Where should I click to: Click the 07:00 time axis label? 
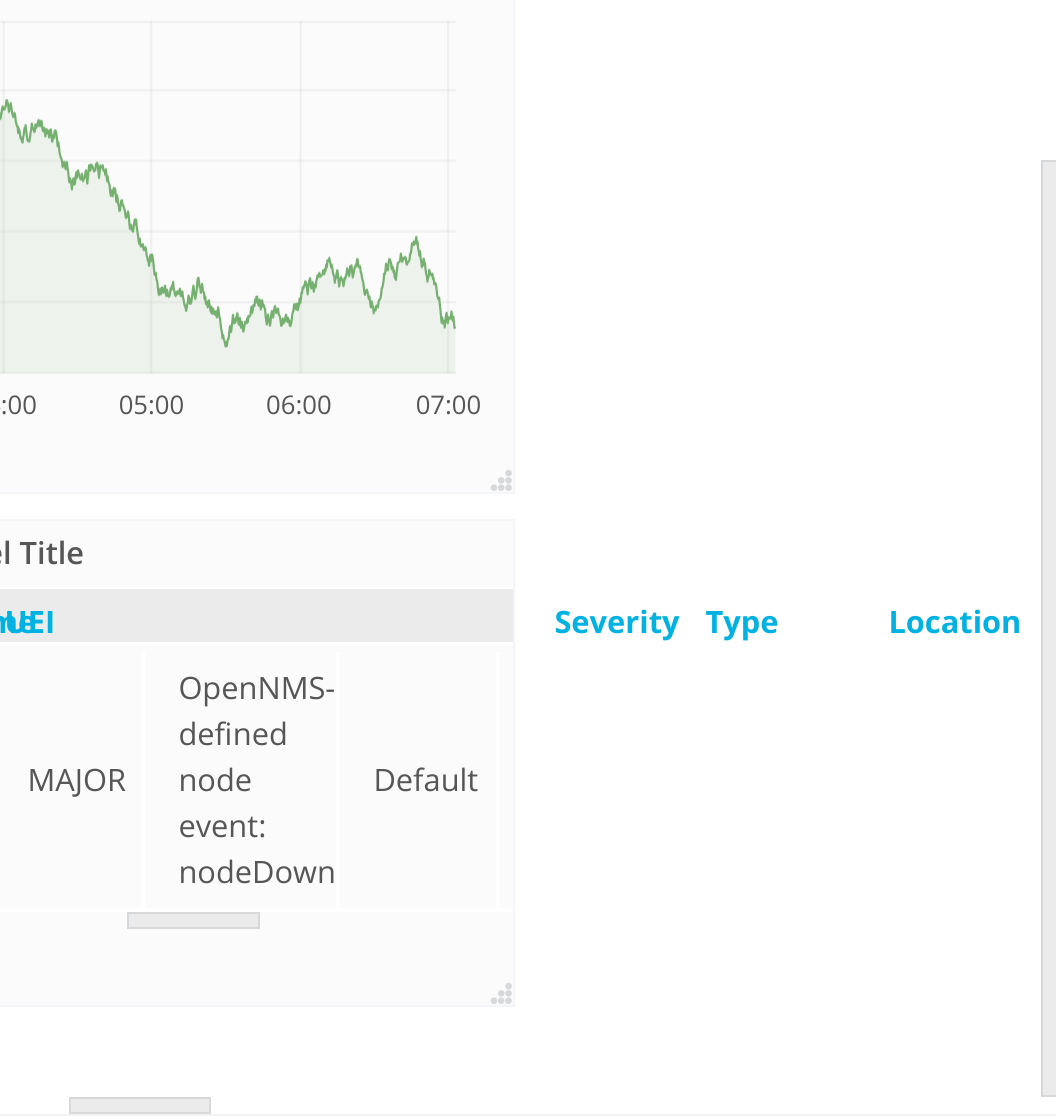[x=448, y=405]
